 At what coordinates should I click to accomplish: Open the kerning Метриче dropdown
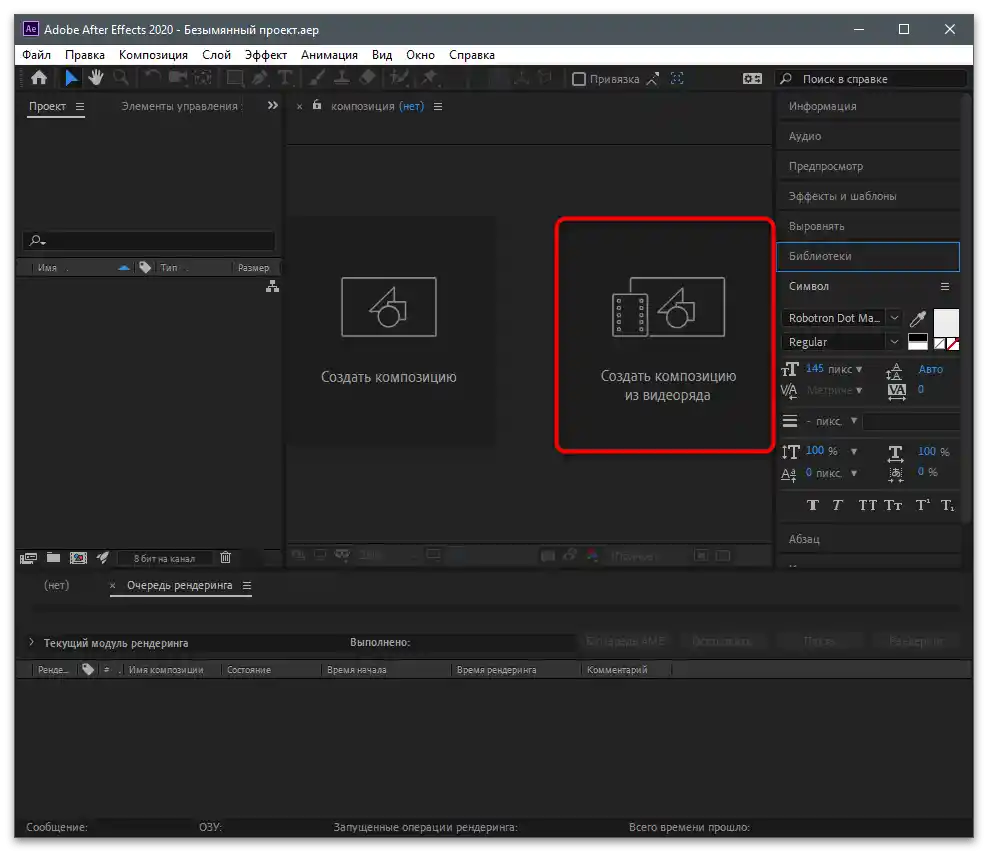click(x=859, y=391)
